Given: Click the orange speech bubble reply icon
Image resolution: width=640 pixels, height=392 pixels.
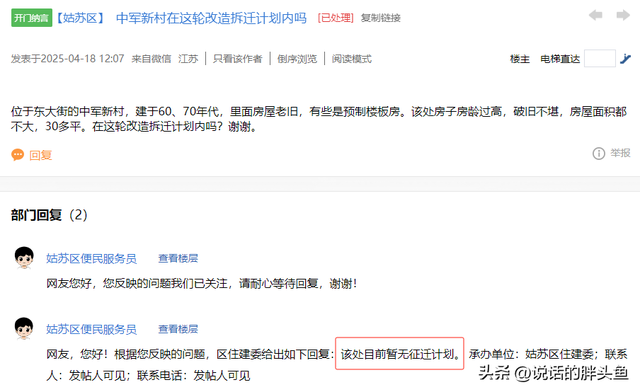Looking at the screenshot, I should tap(18, 155).
